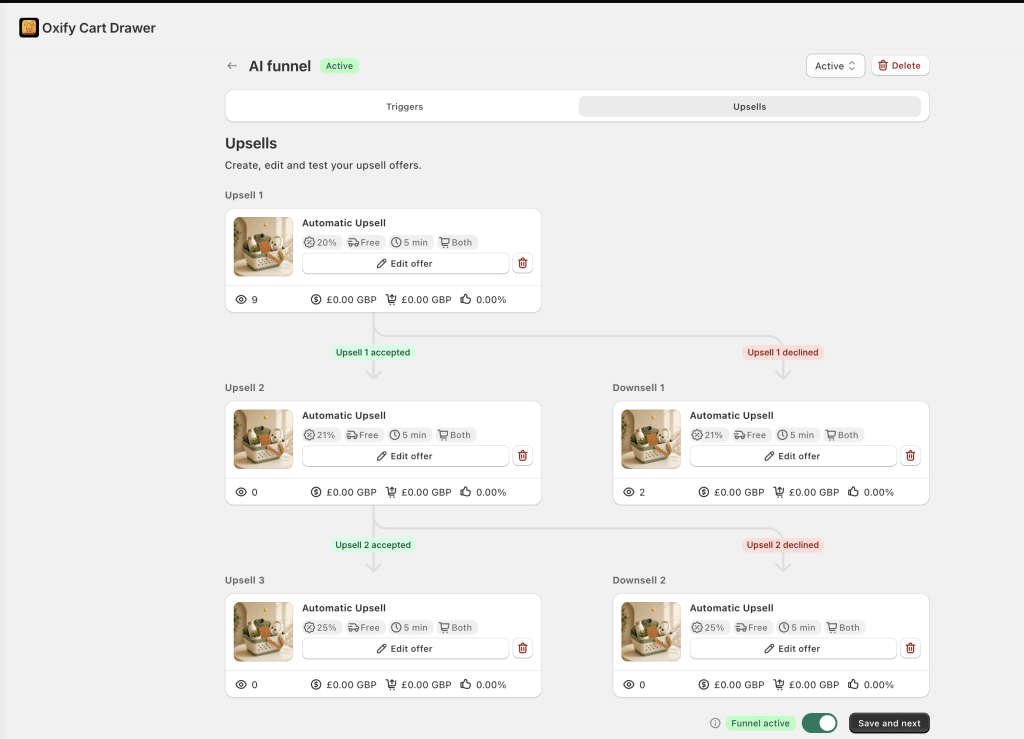Toggle the Funnel active switch

coord(820,723)
